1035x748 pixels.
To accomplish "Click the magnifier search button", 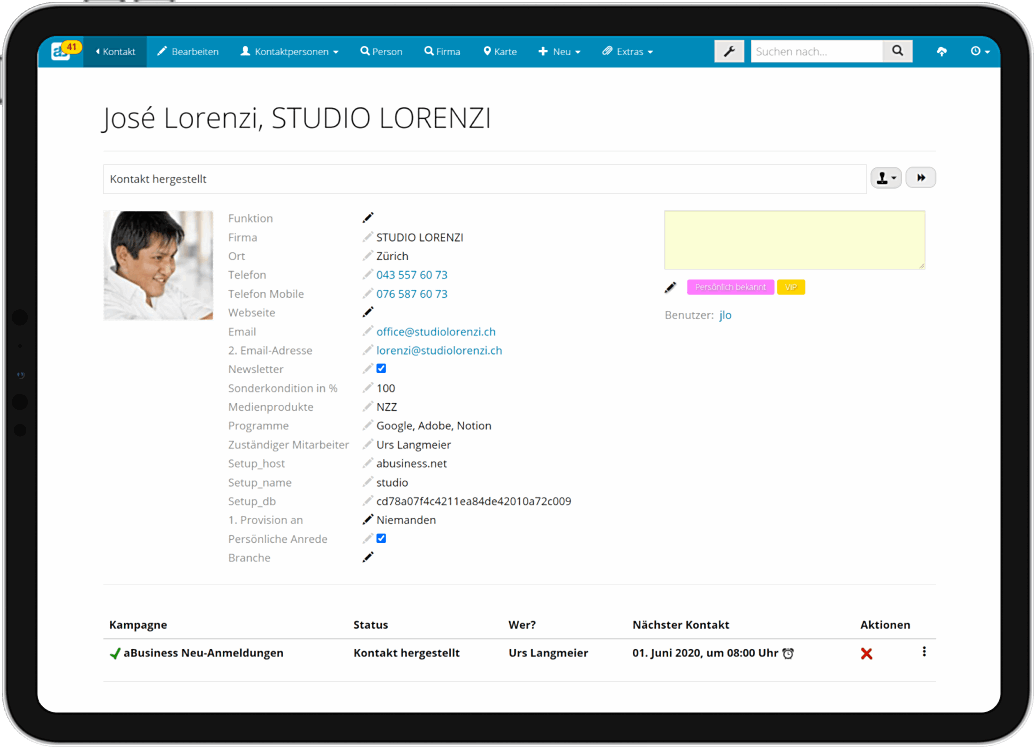I will click(x=897, y=51).
